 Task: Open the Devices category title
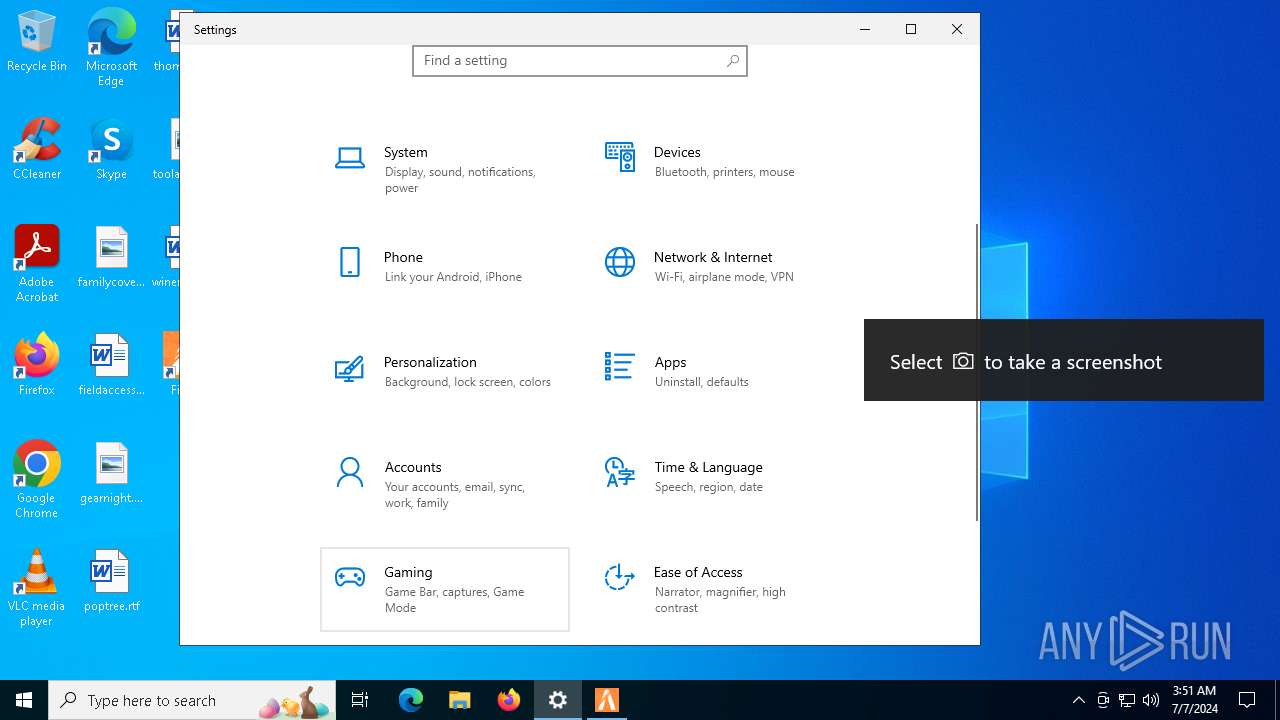click(x=677, y=152)
